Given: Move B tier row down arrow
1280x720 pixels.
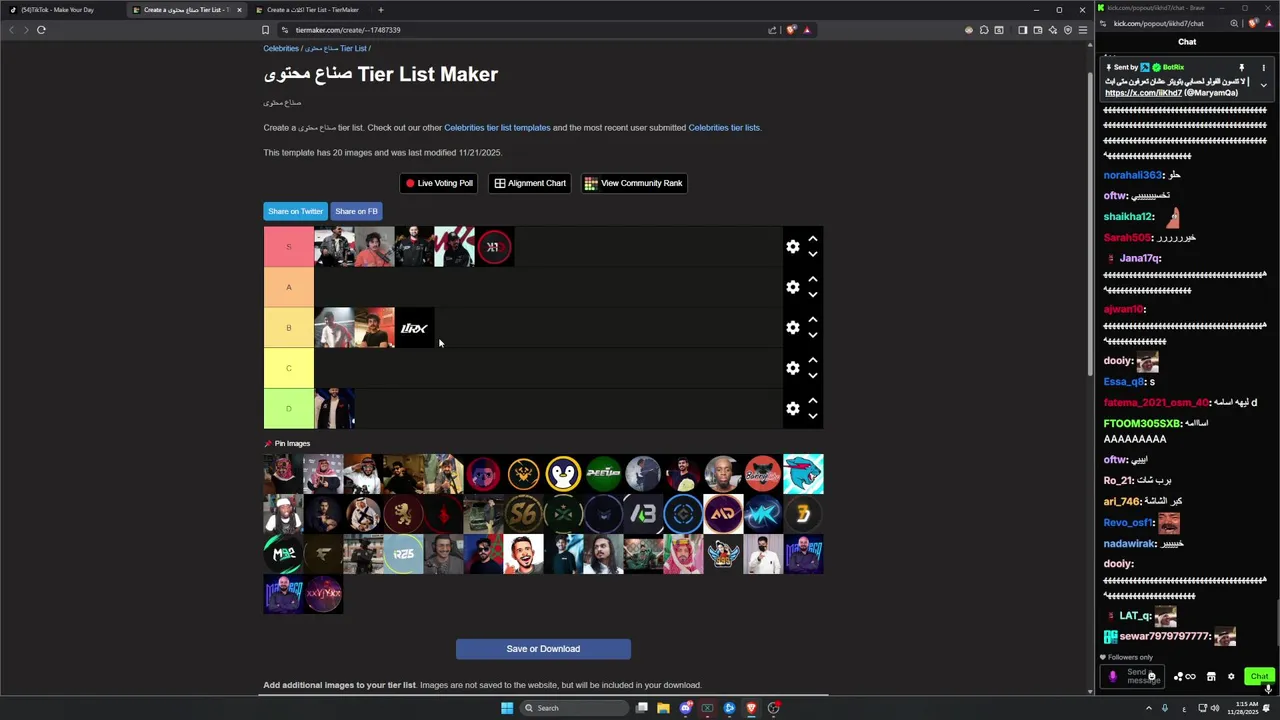Looking at the screenshot, I should coord(813,336).
